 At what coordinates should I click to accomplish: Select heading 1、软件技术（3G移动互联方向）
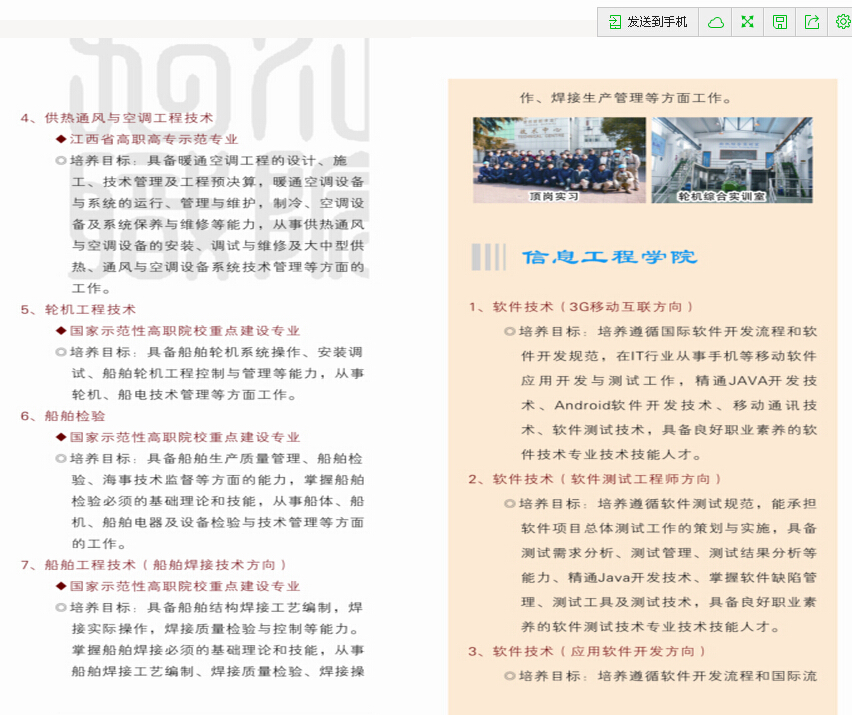[581, 307]
